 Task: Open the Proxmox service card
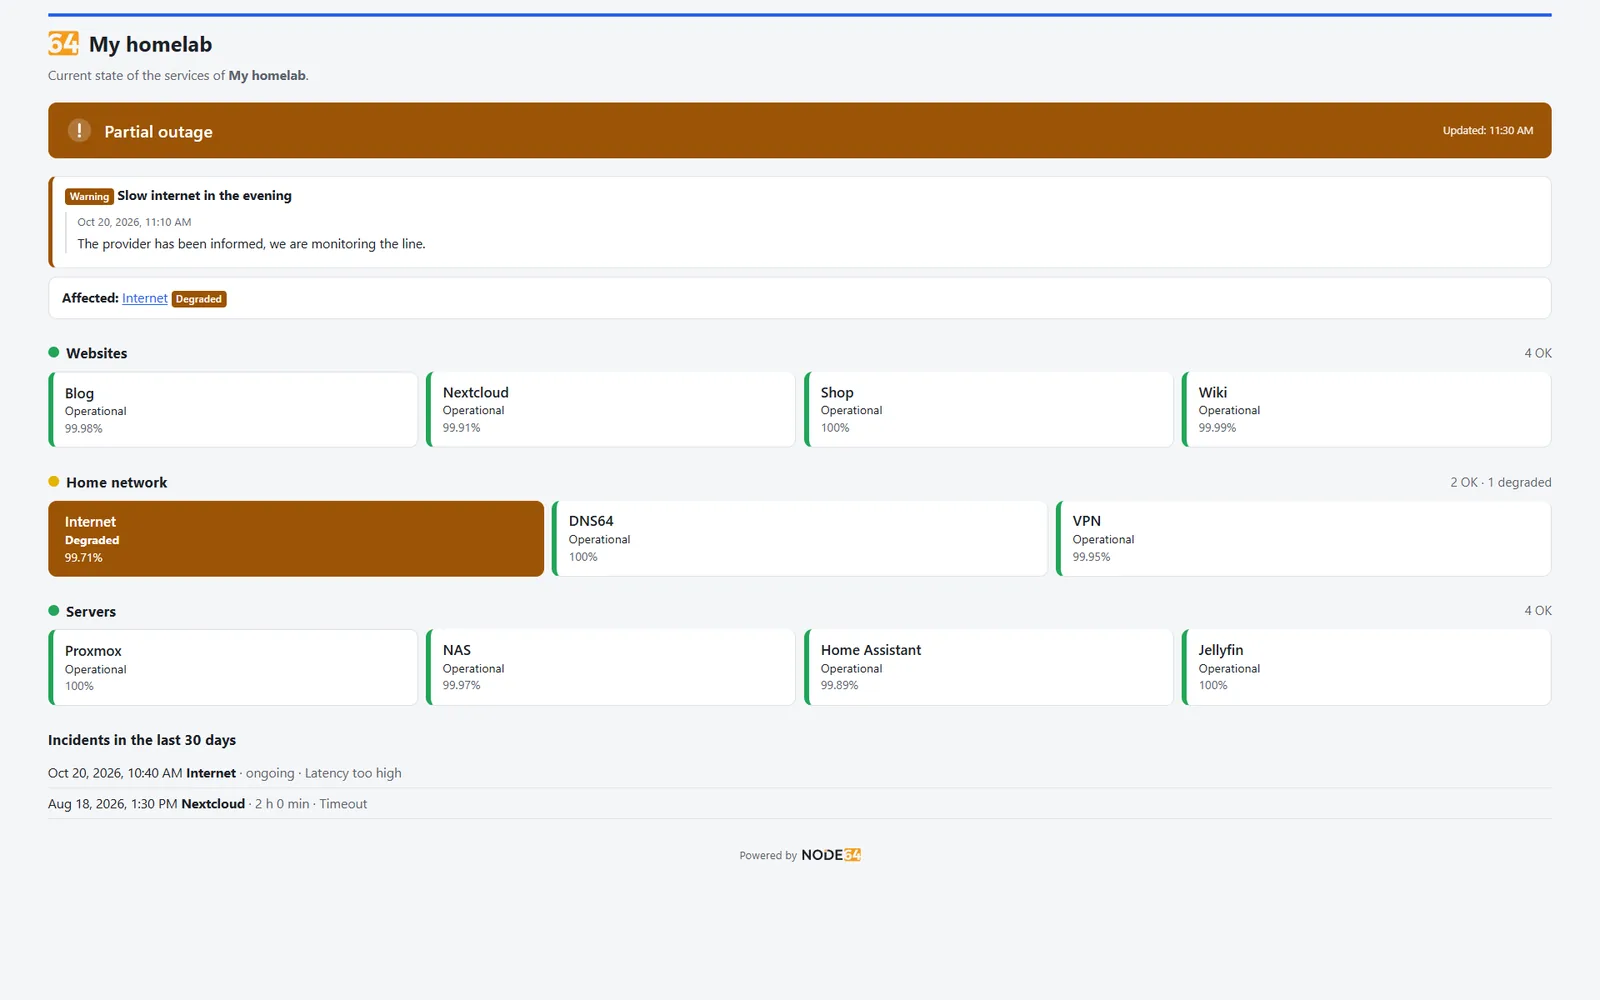pos(233,667)
